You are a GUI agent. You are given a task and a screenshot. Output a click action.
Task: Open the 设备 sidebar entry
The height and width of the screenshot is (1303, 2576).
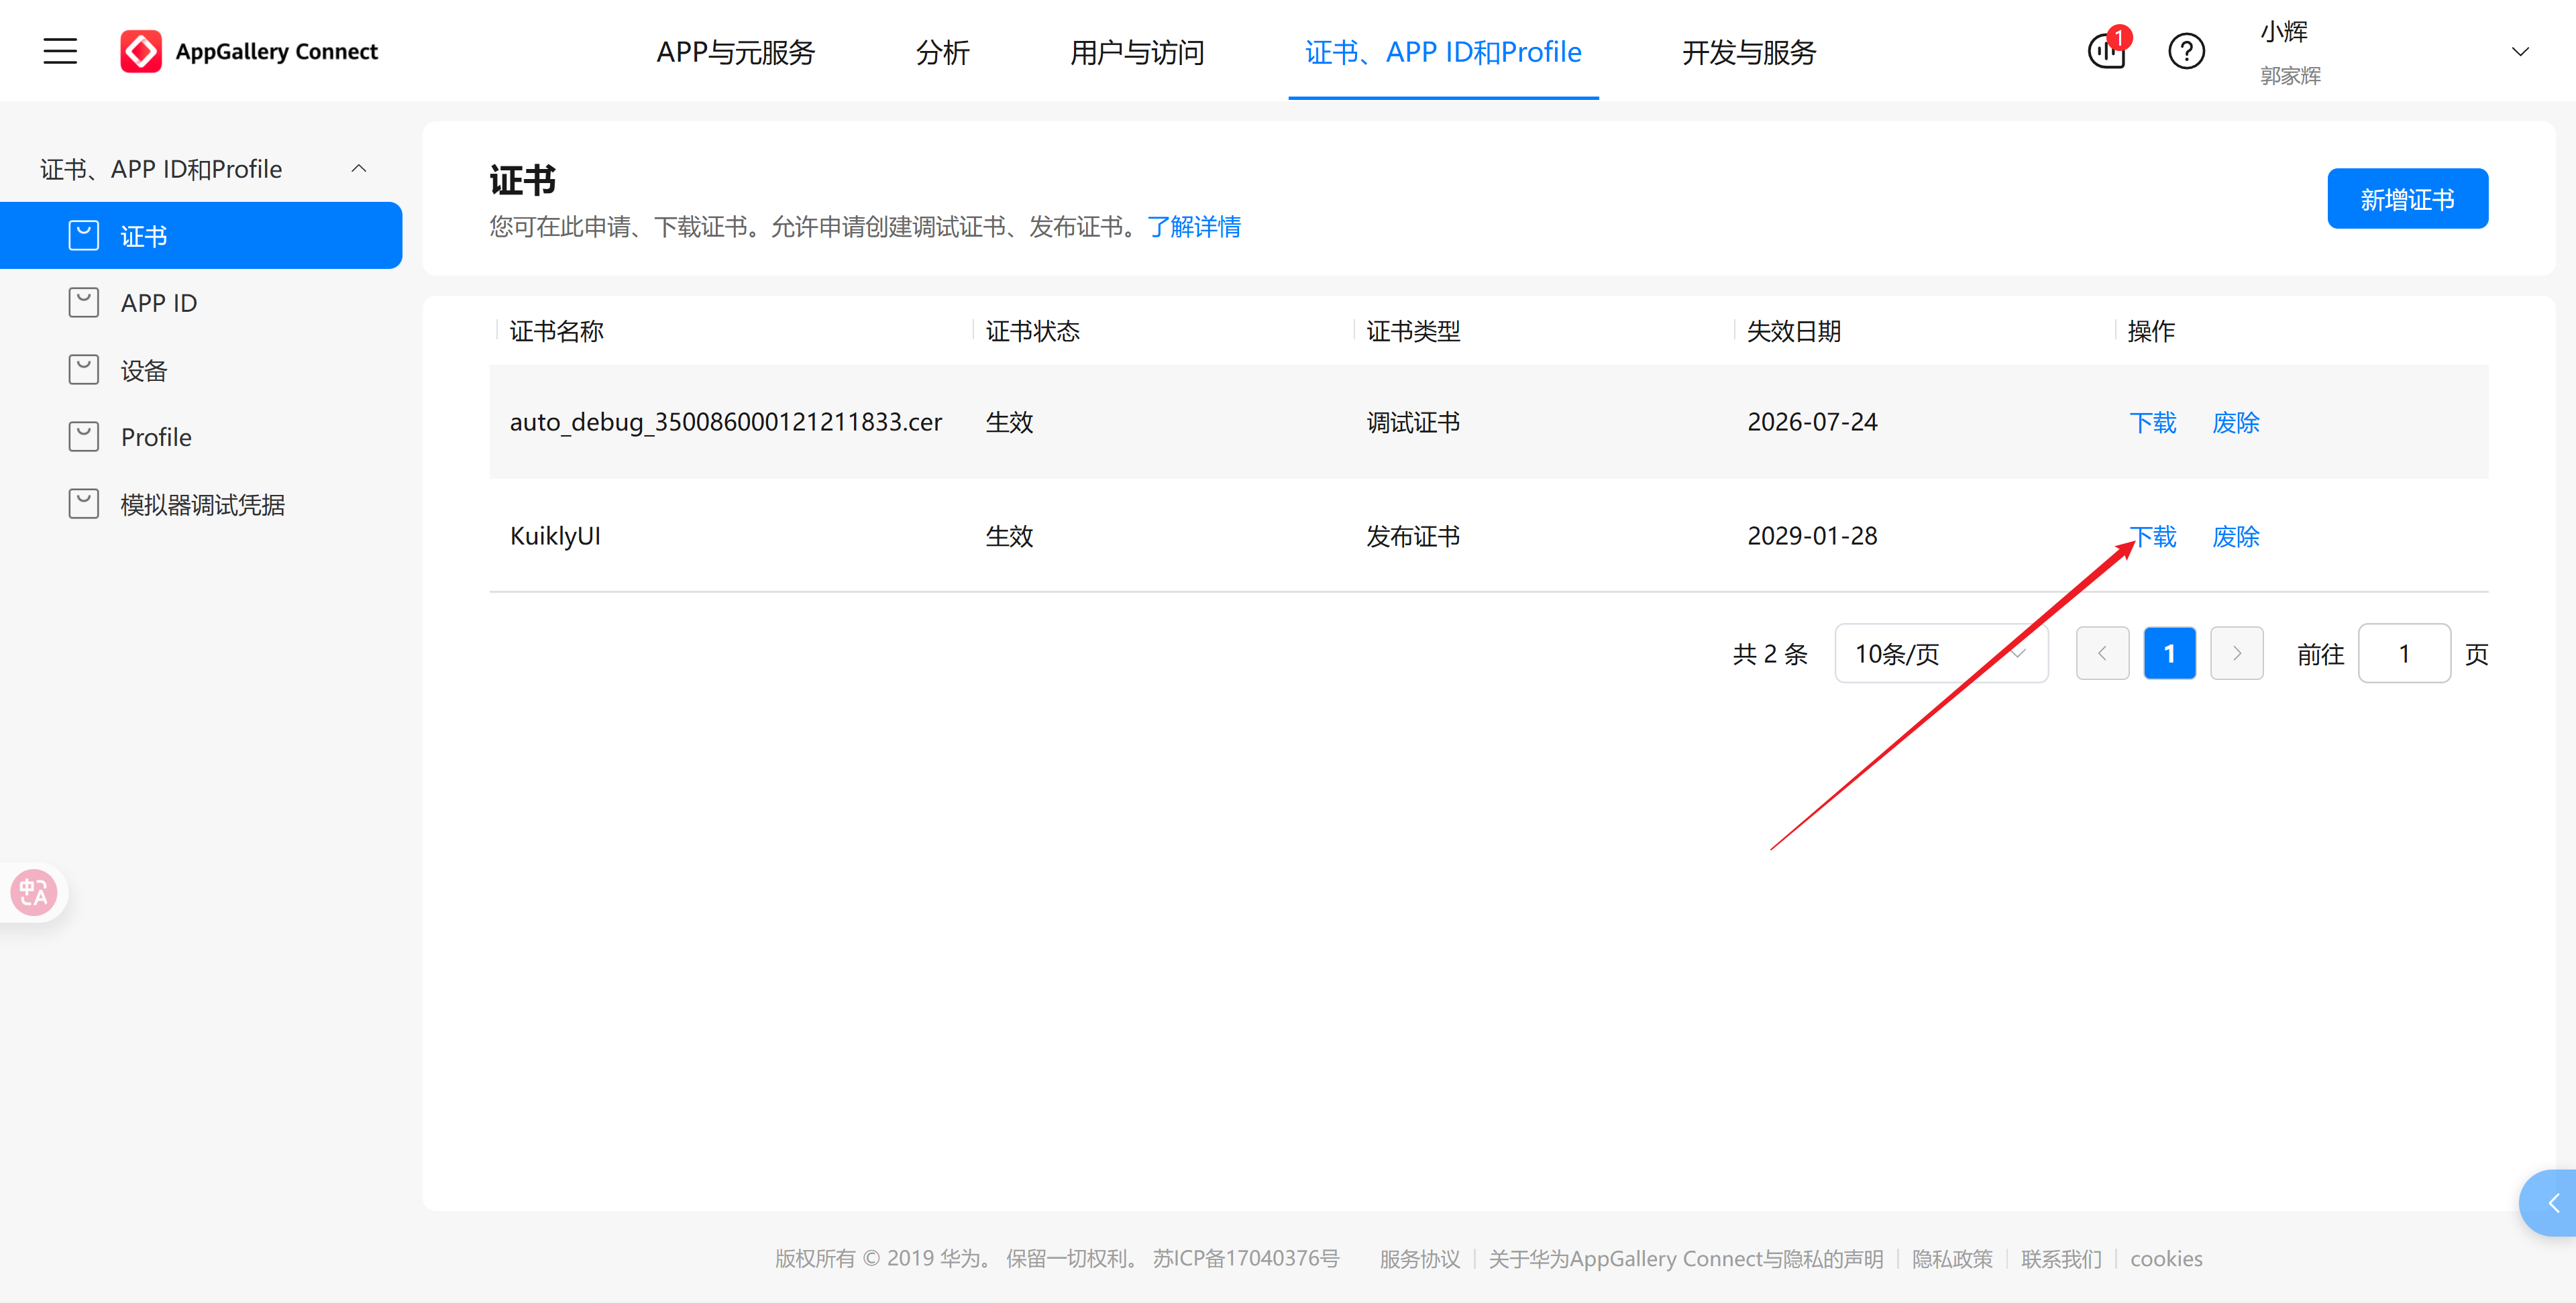pyautogui.click(x=144, y=369)
